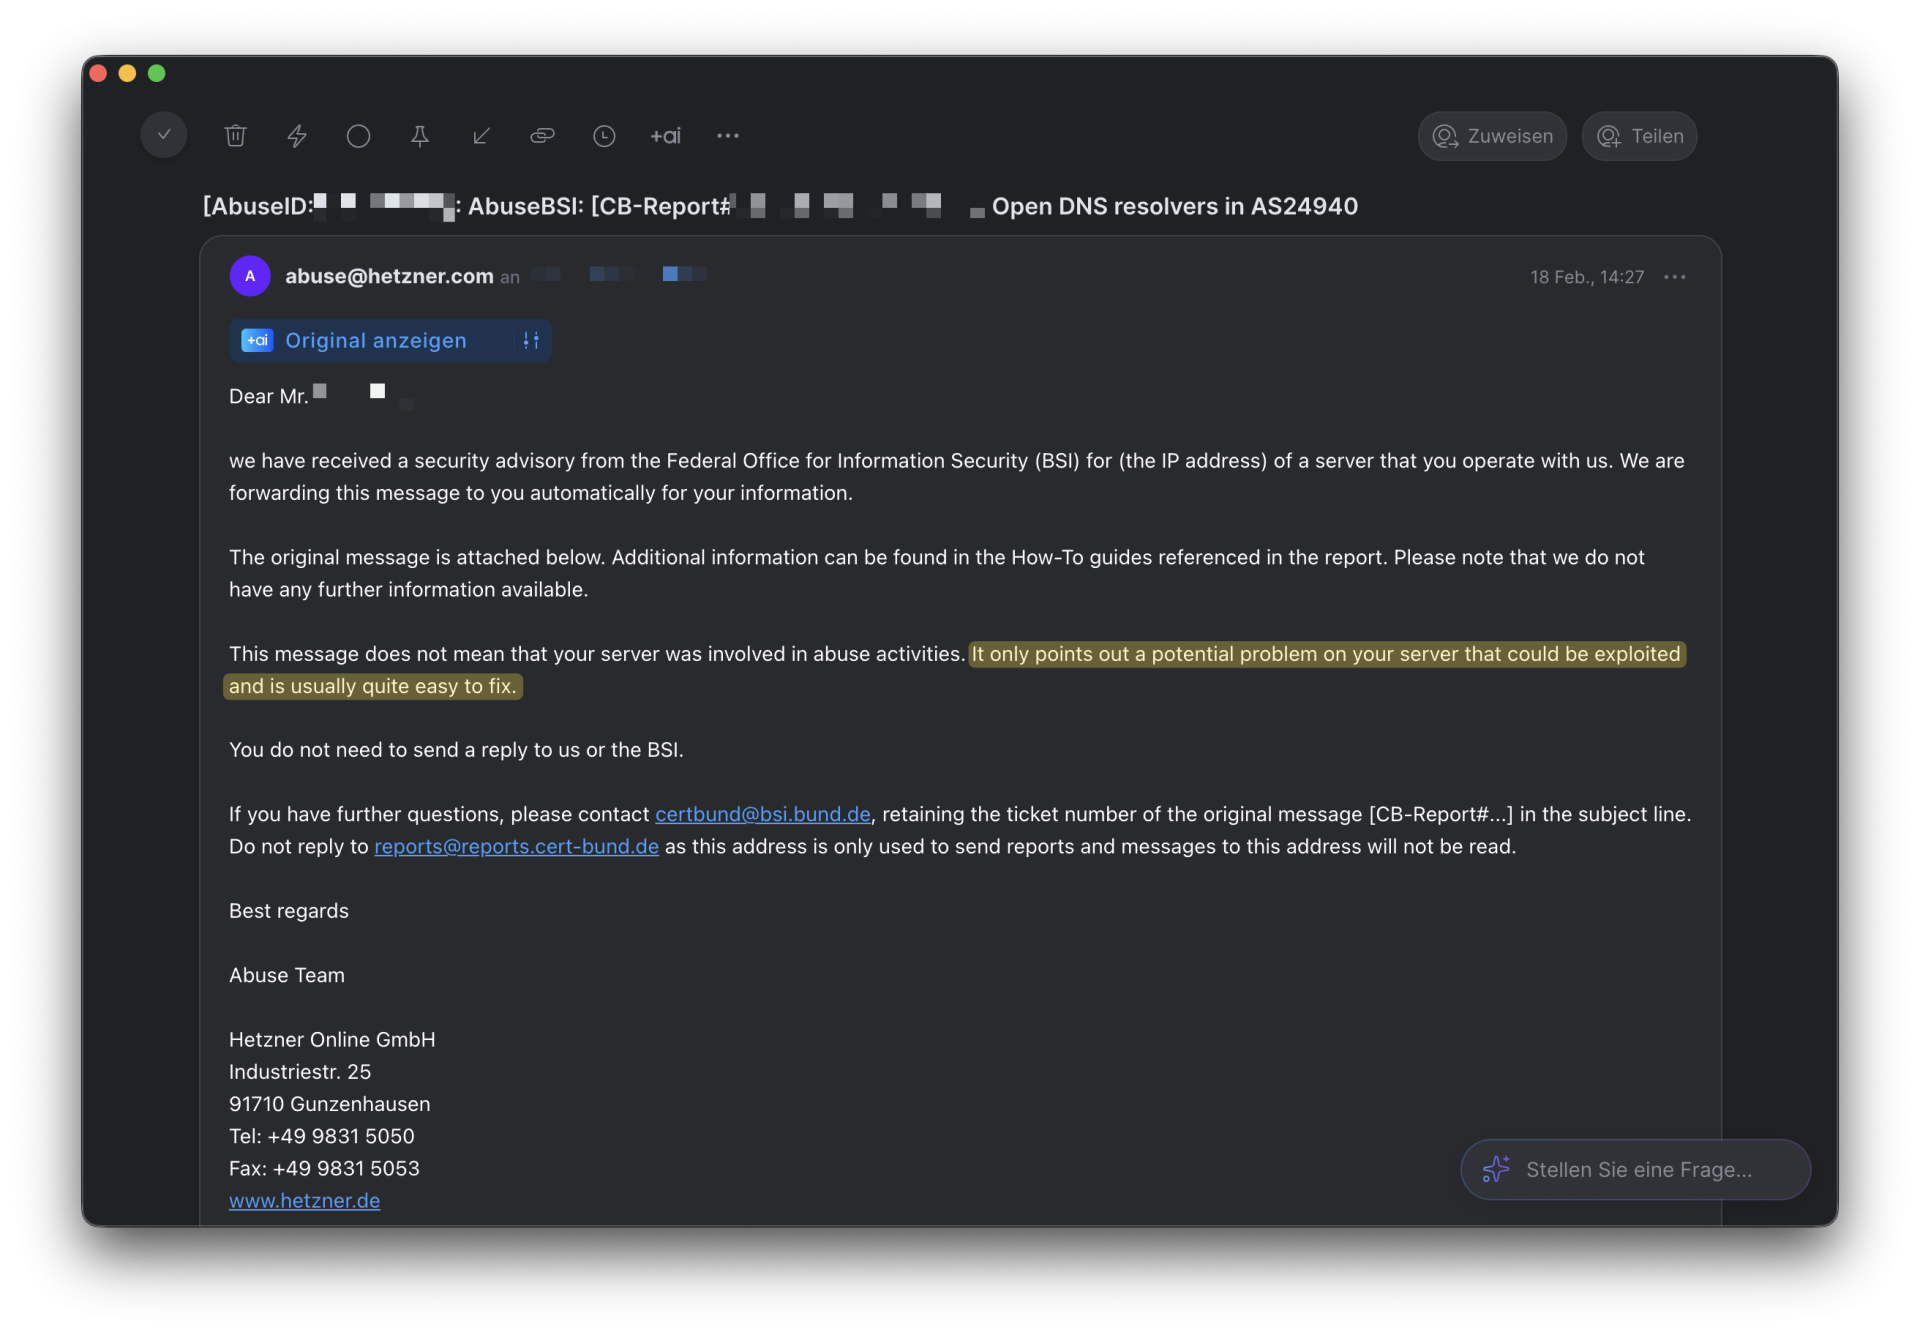
Task: Move the email with the arrow icon
Action: click(x=481, y=135)
